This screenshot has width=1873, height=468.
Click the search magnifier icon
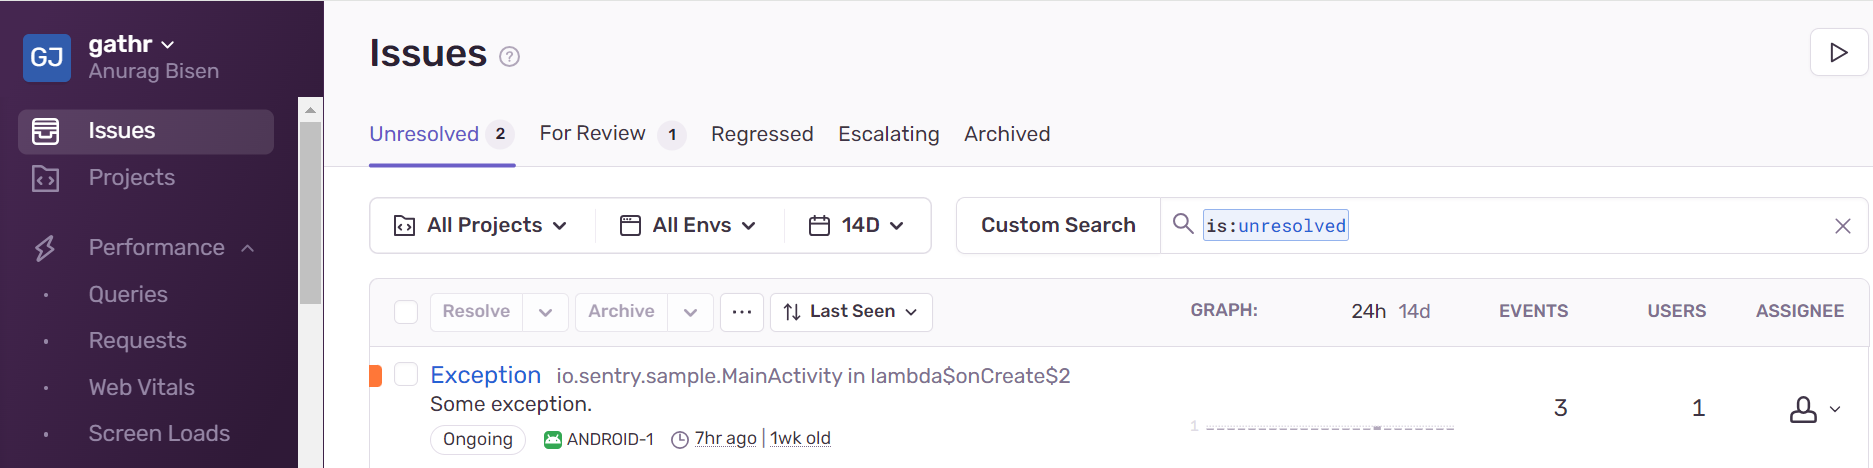coord(1183,224)
